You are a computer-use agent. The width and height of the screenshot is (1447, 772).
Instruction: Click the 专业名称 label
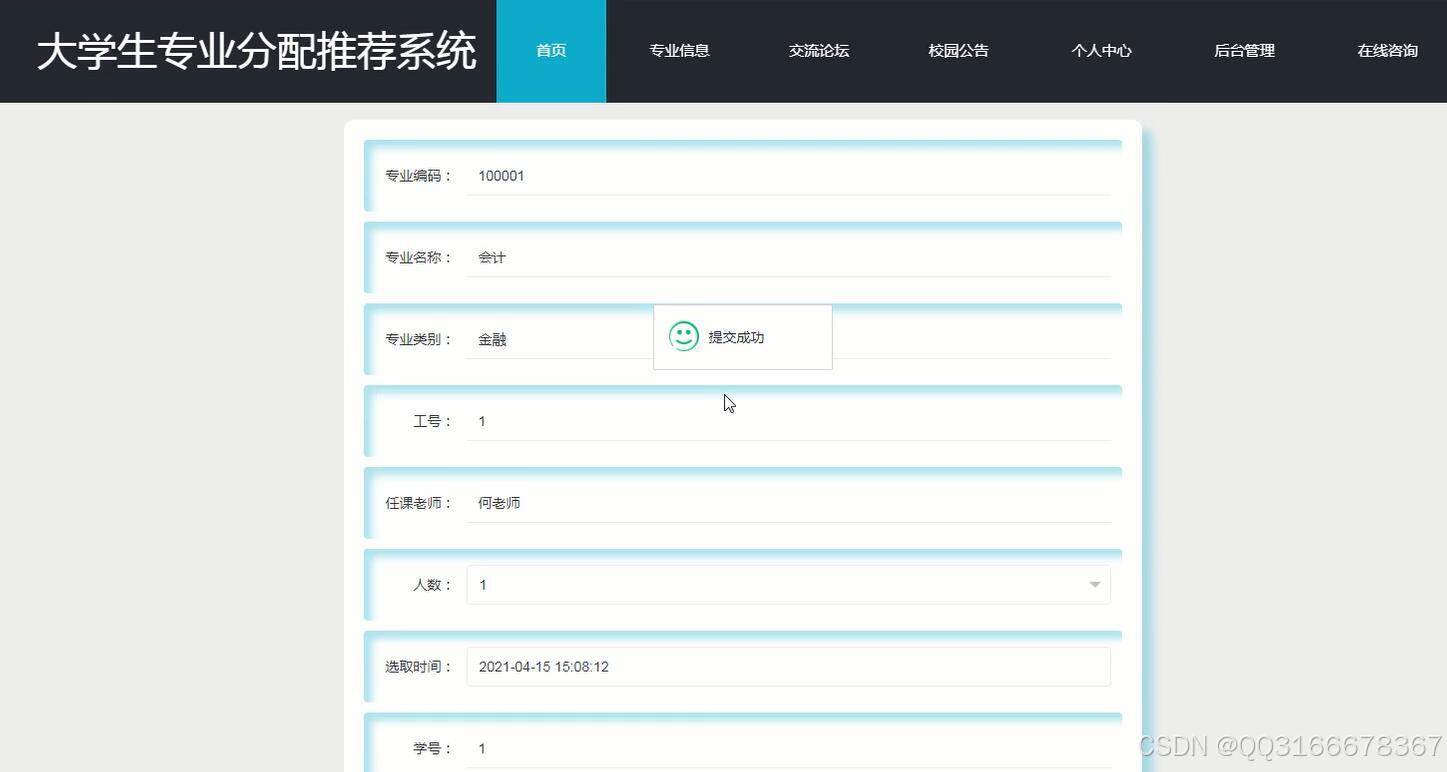[x=419, y=258]
